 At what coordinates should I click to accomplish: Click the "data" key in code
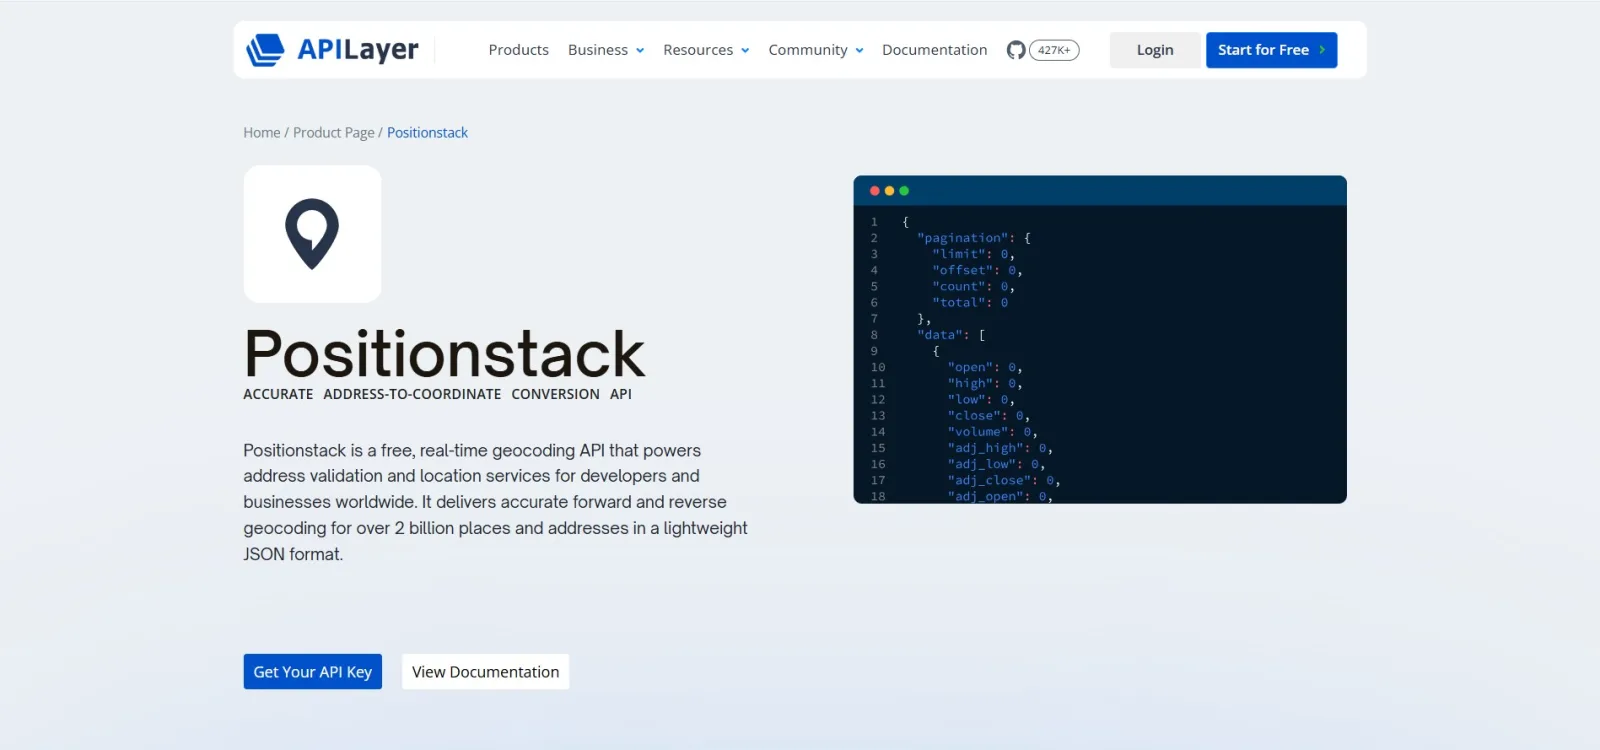click(x=940, y=335)
